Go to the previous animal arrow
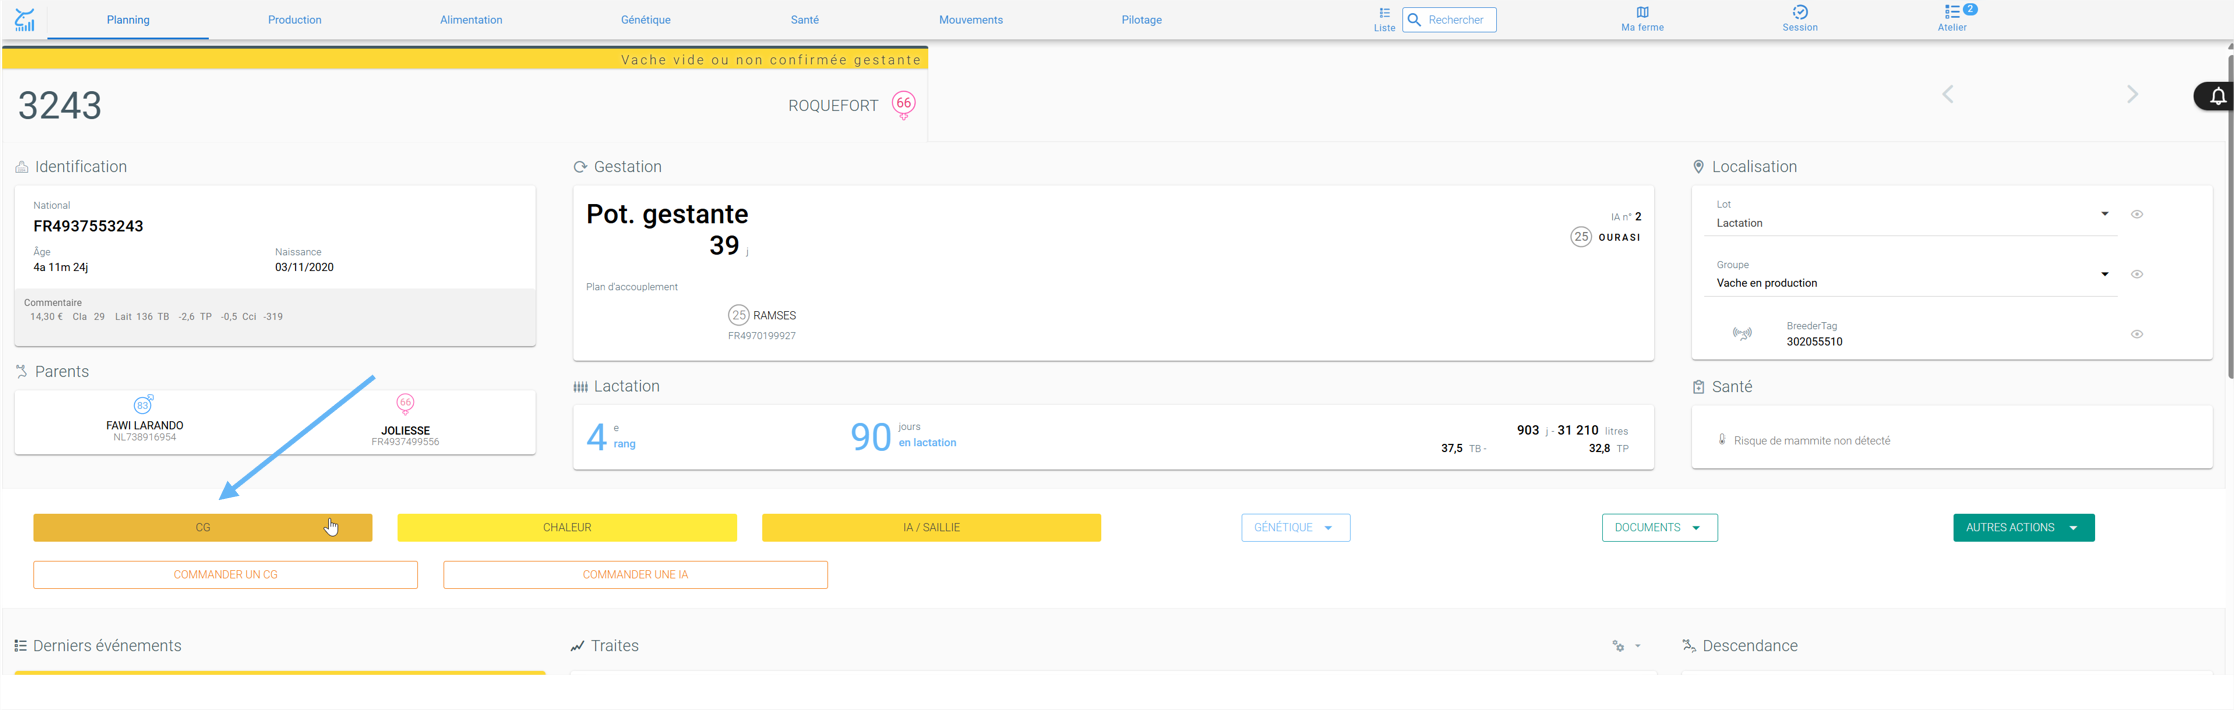2234x710 pixels. point(1948,94)
